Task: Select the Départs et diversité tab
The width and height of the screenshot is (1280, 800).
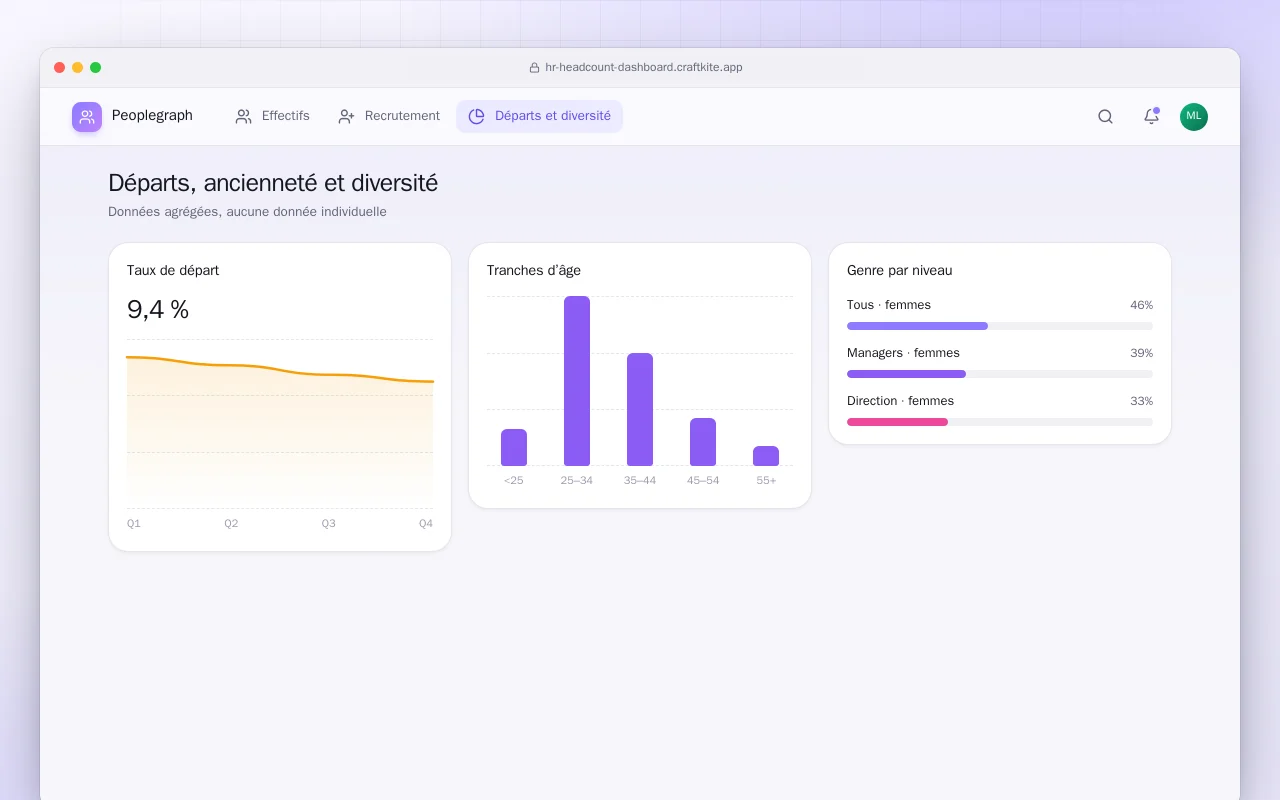Action: pos(539,116)
